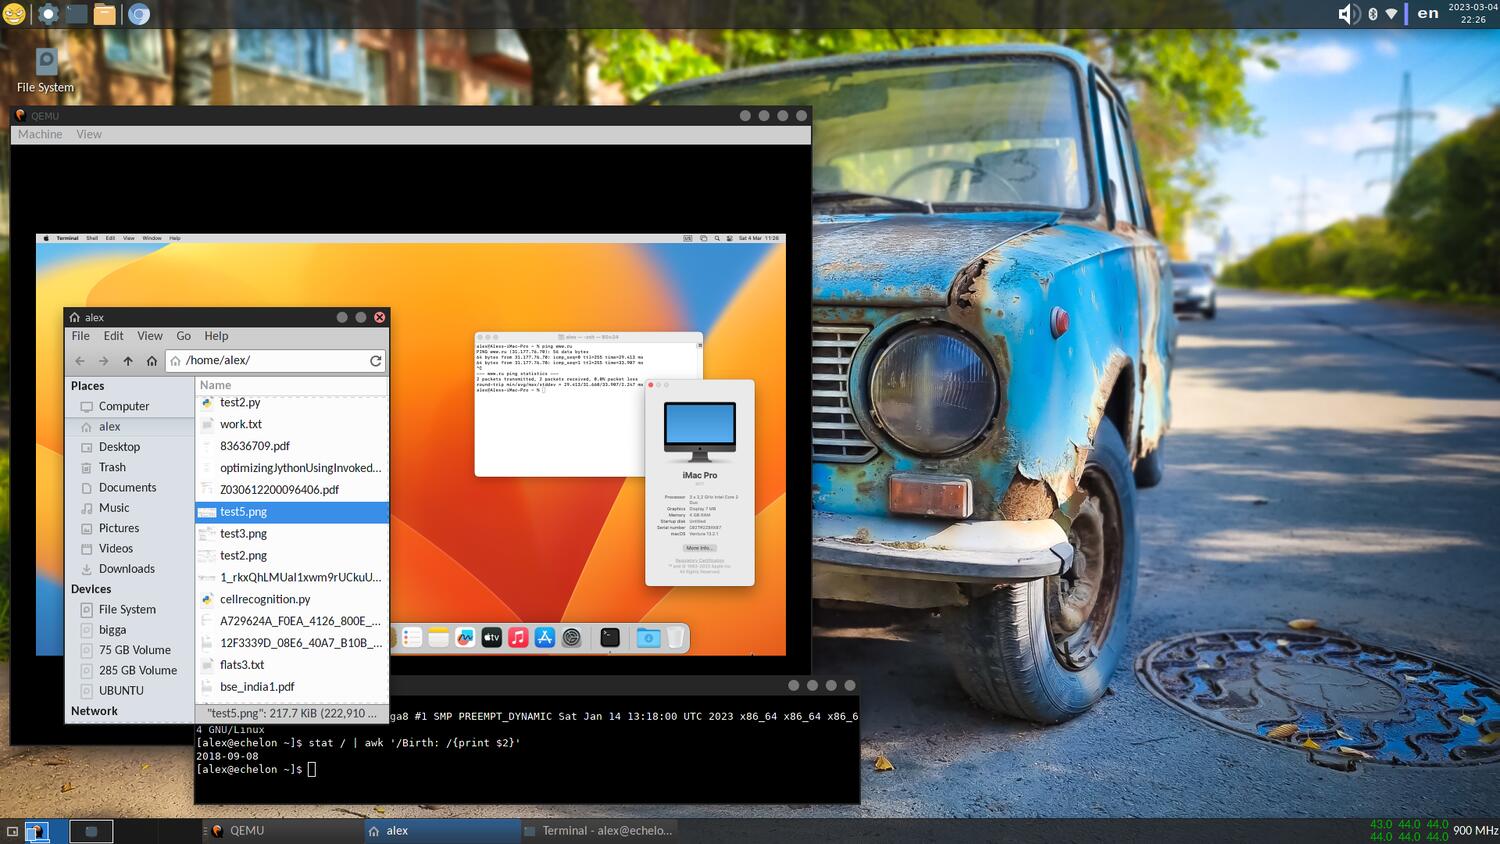This screenshot has height=844, width=1500.
Task: Launch the terminal from the top panel
Action: click(76, 14)
